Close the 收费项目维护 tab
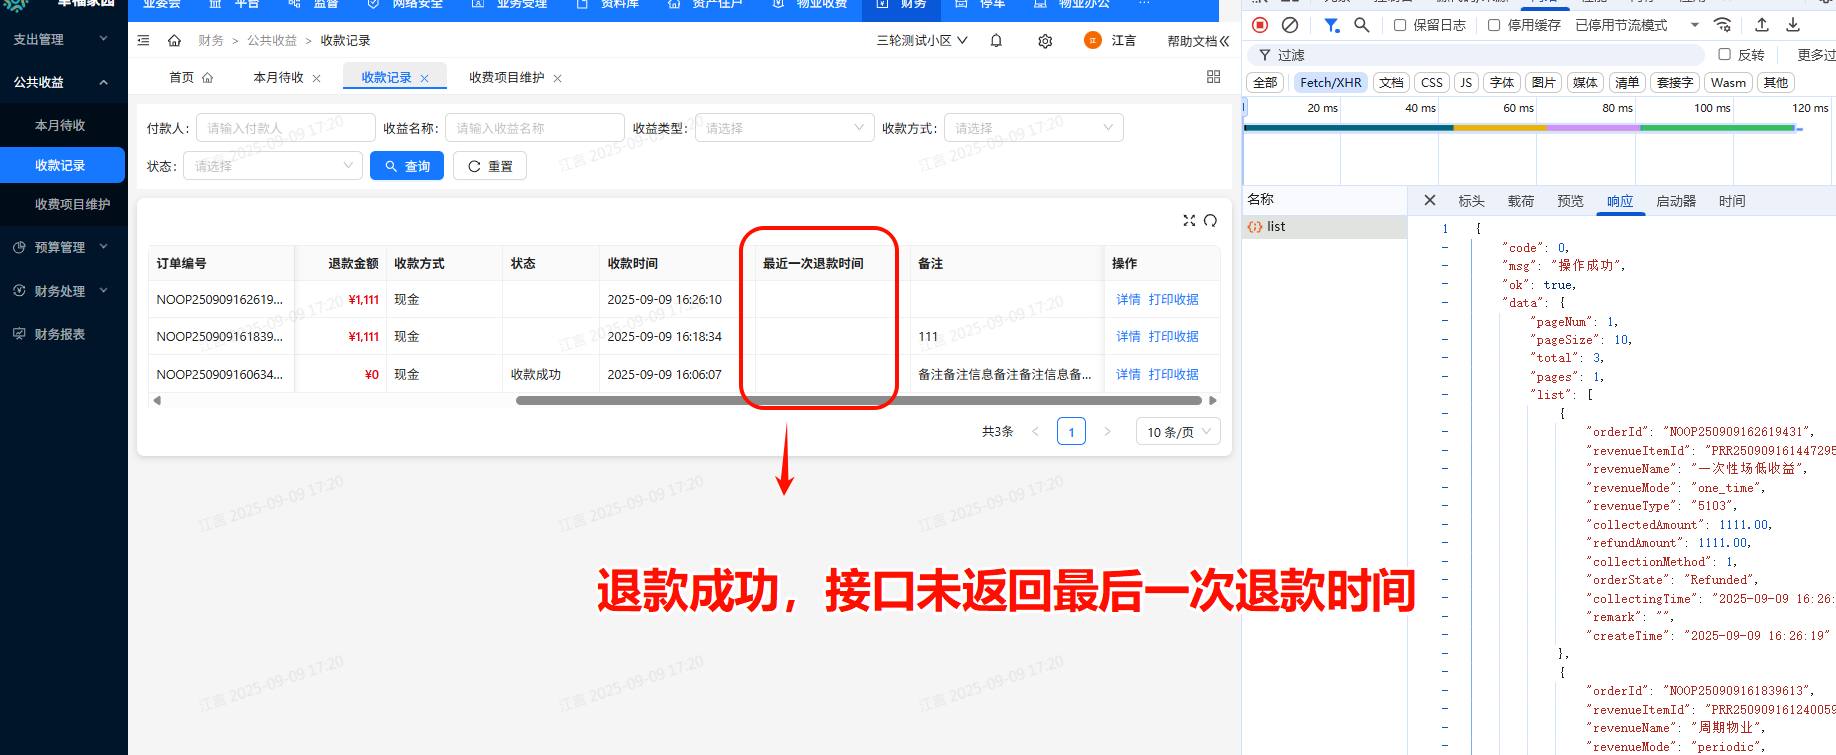Viewport: 1836px width, 755px height. (x=557, y=78)
